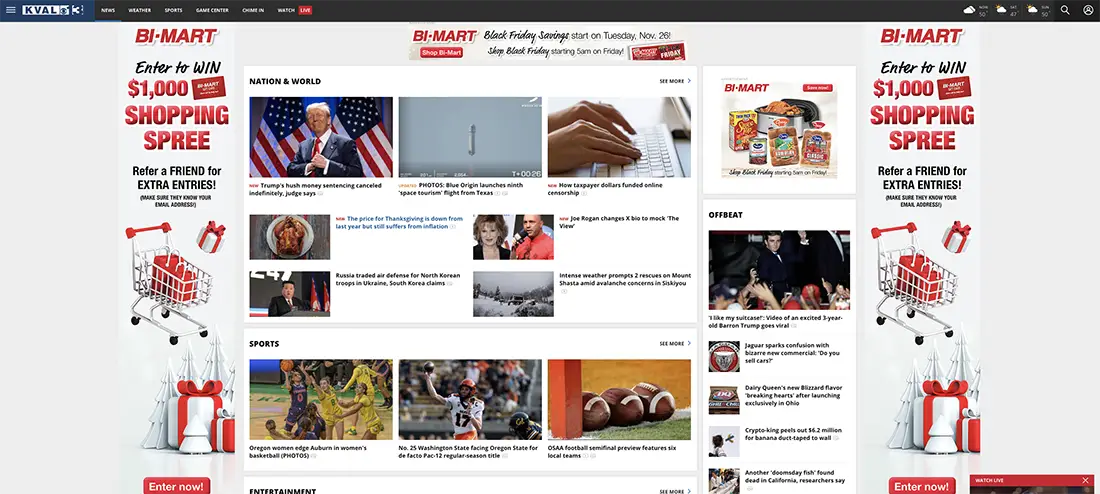Viewport: 1100px width, 494px height.
Task: Open Dairy Queen Blizzard flavor article
Action: click(x=793, y=395)
